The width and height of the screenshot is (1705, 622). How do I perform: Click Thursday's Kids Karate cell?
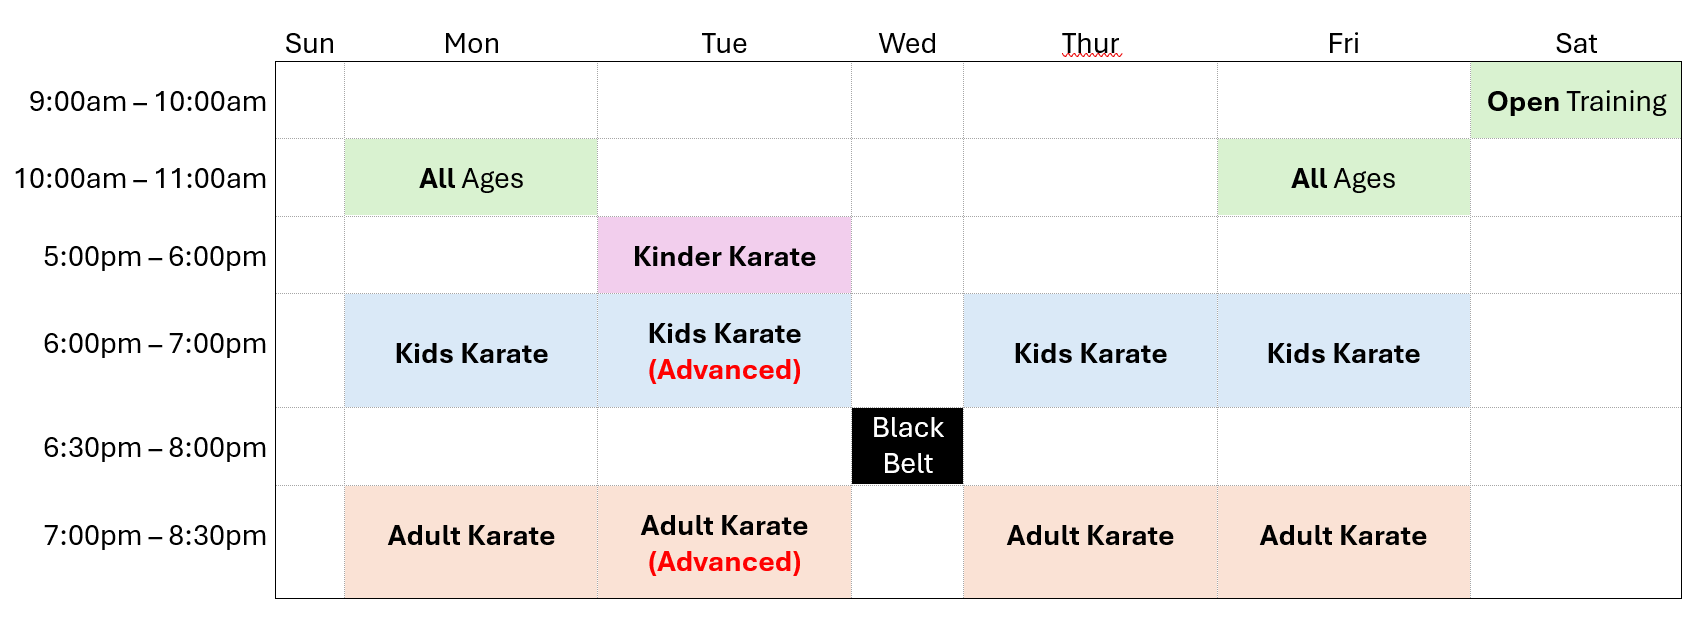(1091, 351)
